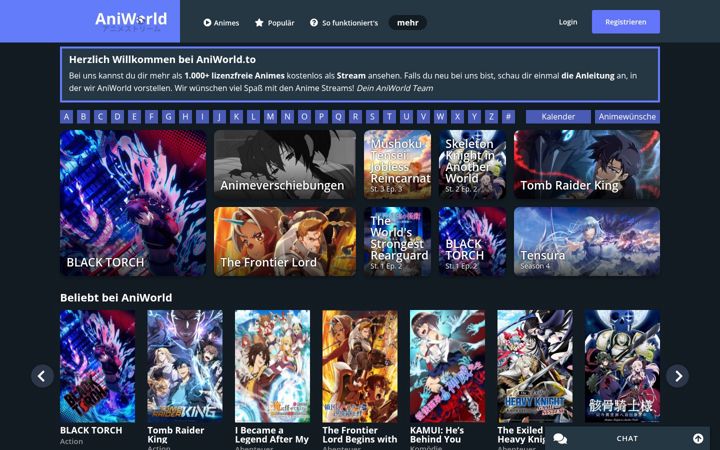Show previous popular animes with left arrow
This screenshot has height=450, width=720.
[42, 376]
